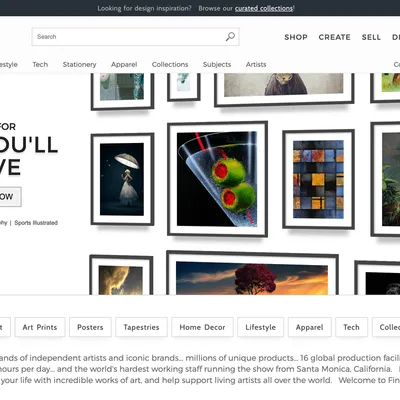This screenshot has height=400, width=400.
Task: Click the girl with umbrella framed print
Action: (122, 179)
